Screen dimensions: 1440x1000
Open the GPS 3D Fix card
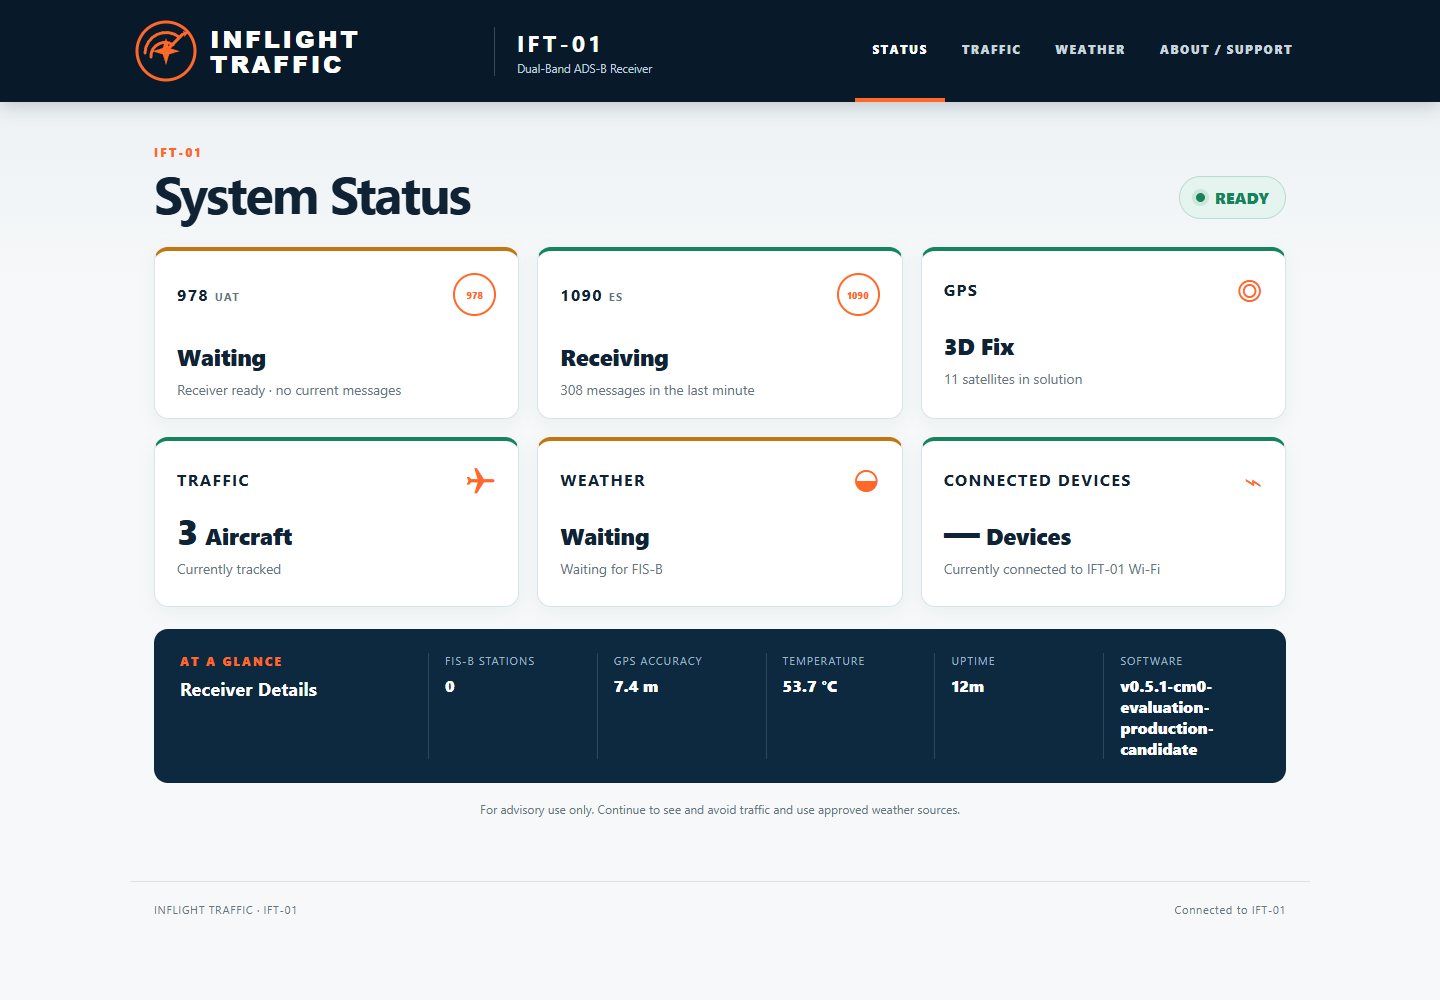pos(1103,333)
